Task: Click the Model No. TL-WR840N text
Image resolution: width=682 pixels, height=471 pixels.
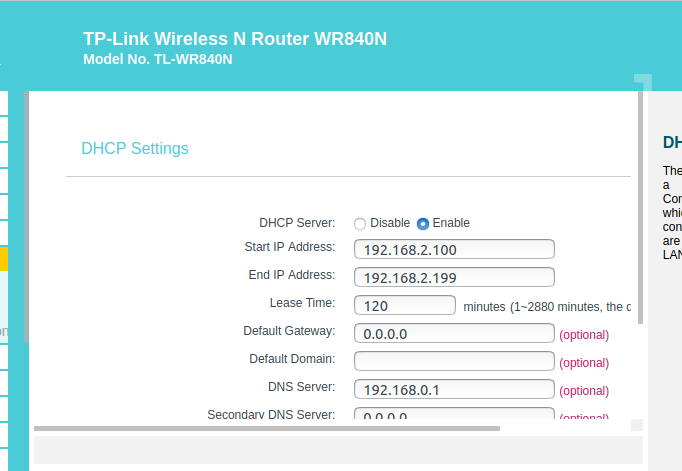Action: coord(157,59)
